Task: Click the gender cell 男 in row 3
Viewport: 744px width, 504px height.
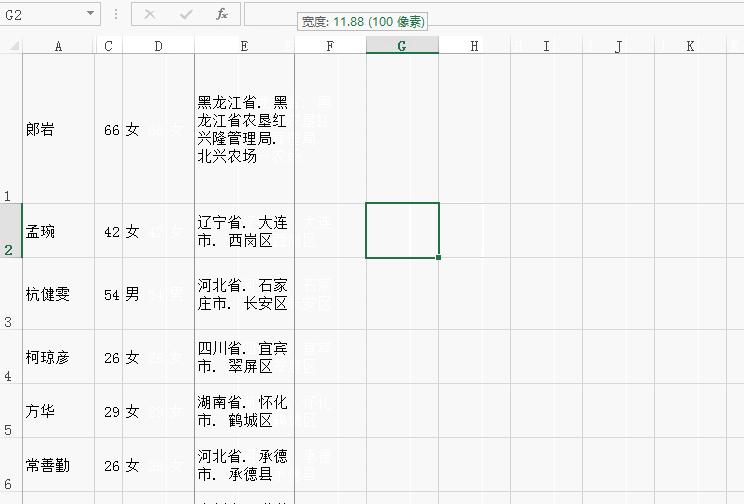Action: click(158, 294)
